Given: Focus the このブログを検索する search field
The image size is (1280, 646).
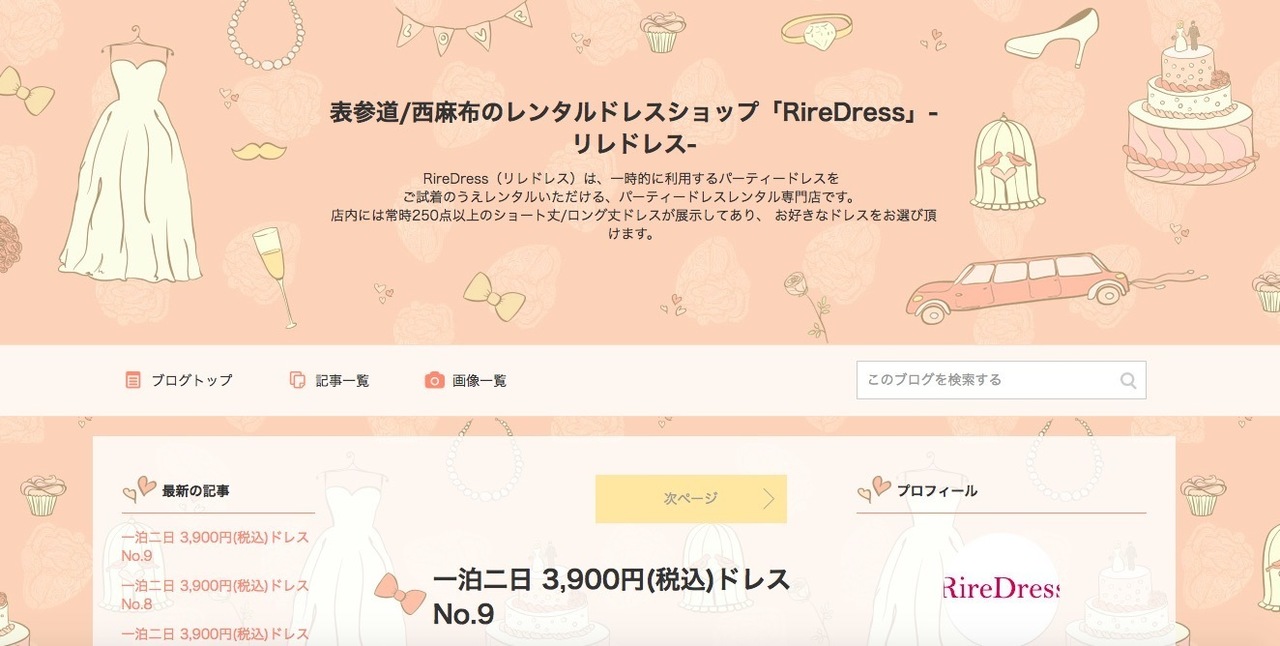Looking at the screenshot, I should click(1001, 380).
